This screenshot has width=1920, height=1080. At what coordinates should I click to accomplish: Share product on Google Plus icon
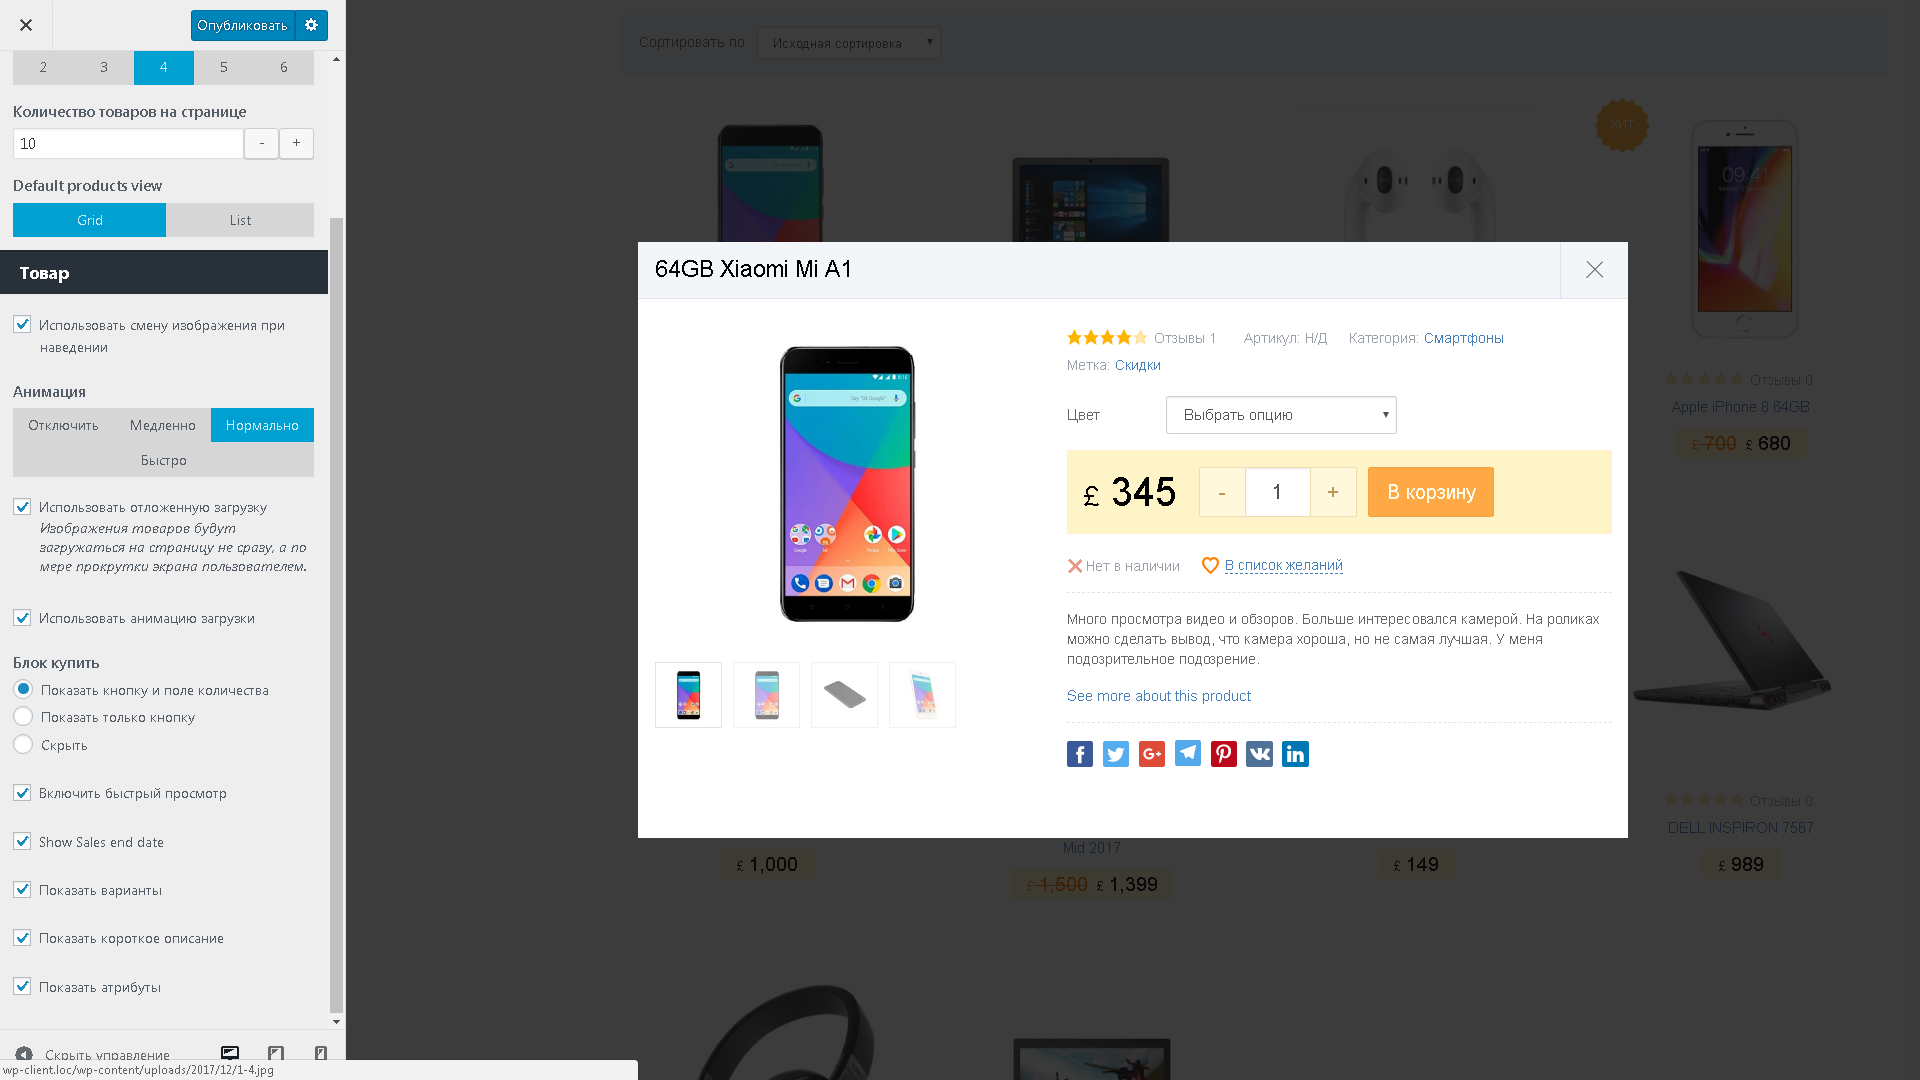(x=1151, y=754)
